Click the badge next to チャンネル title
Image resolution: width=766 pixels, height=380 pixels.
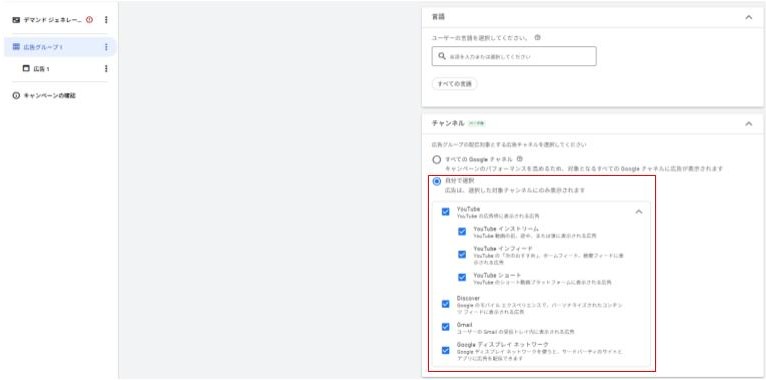[476, 124]
